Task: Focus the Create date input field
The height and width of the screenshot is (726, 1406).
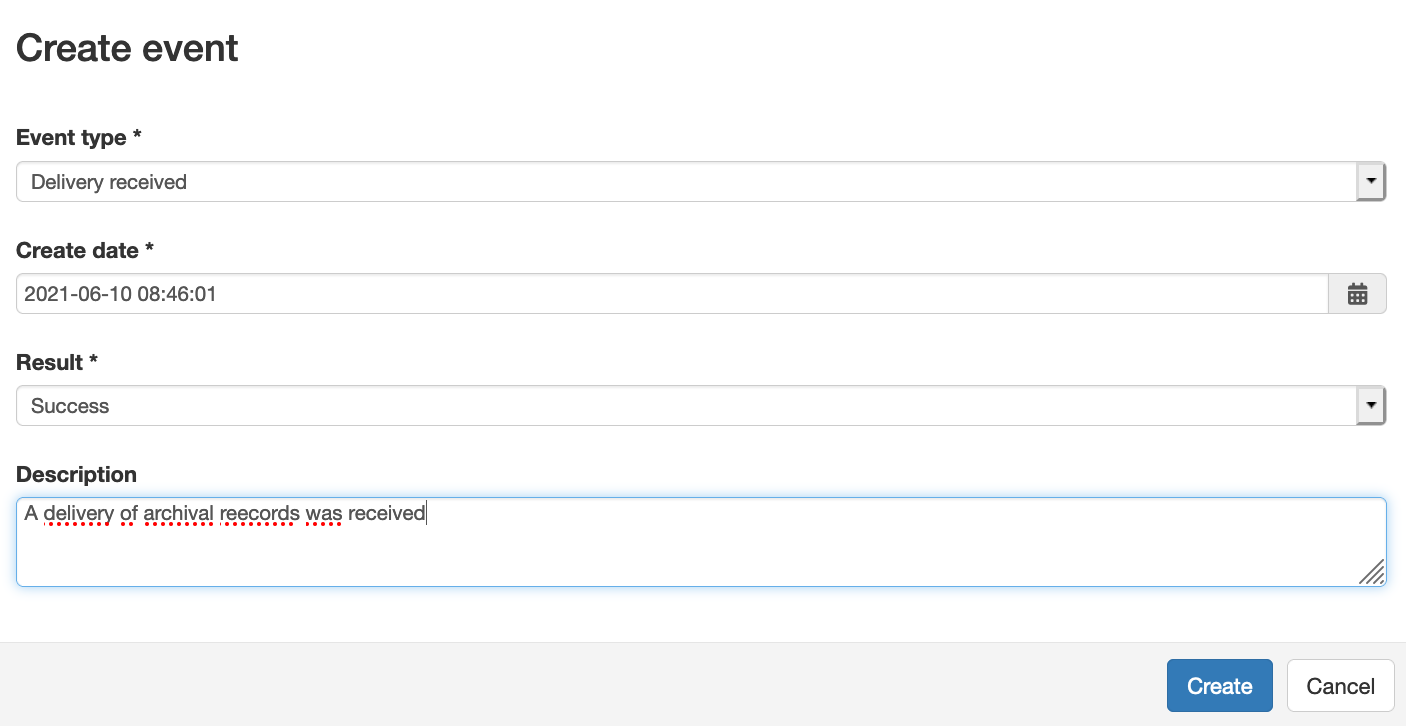Action: pyautogui.click(x=672, y=294)
